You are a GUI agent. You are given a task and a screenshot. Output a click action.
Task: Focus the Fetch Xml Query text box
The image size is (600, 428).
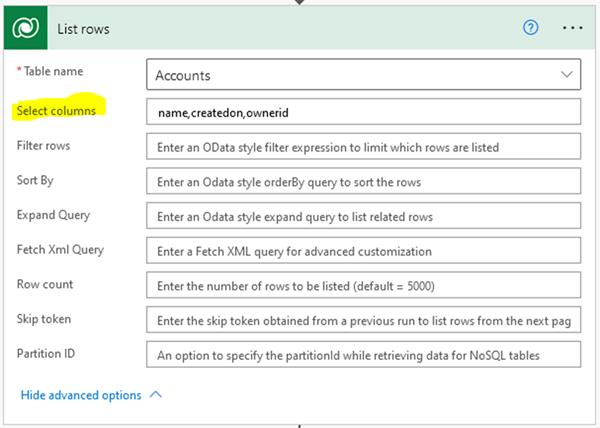[x=362, y=251]
